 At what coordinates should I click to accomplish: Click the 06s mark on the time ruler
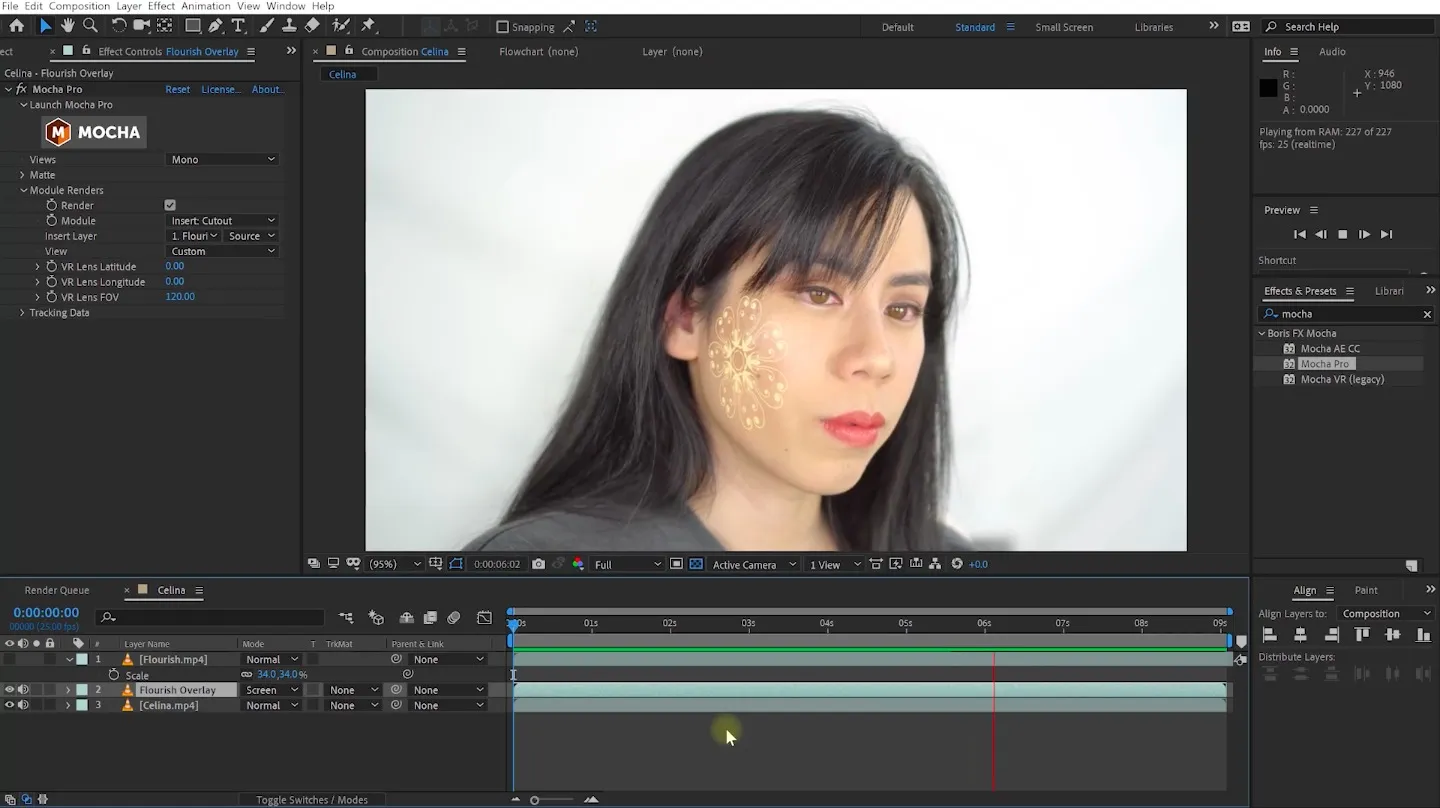pyautogui.click(x=984, y=623)
